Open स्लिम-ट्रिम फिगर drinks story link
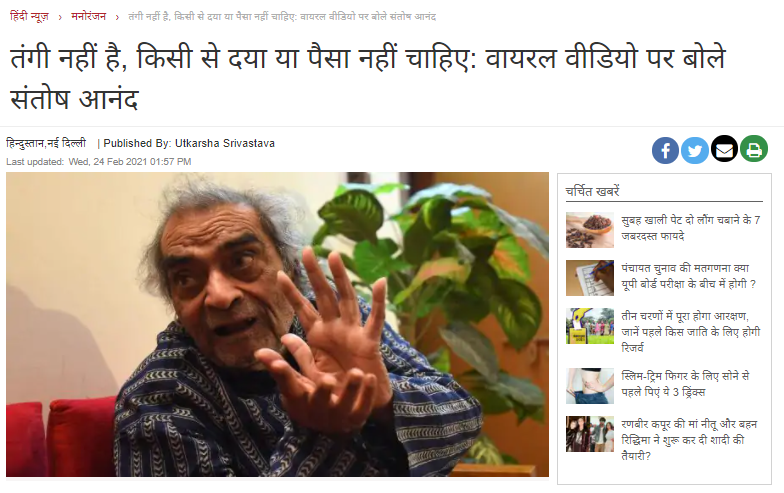784x493 pixels. [686, 384]
